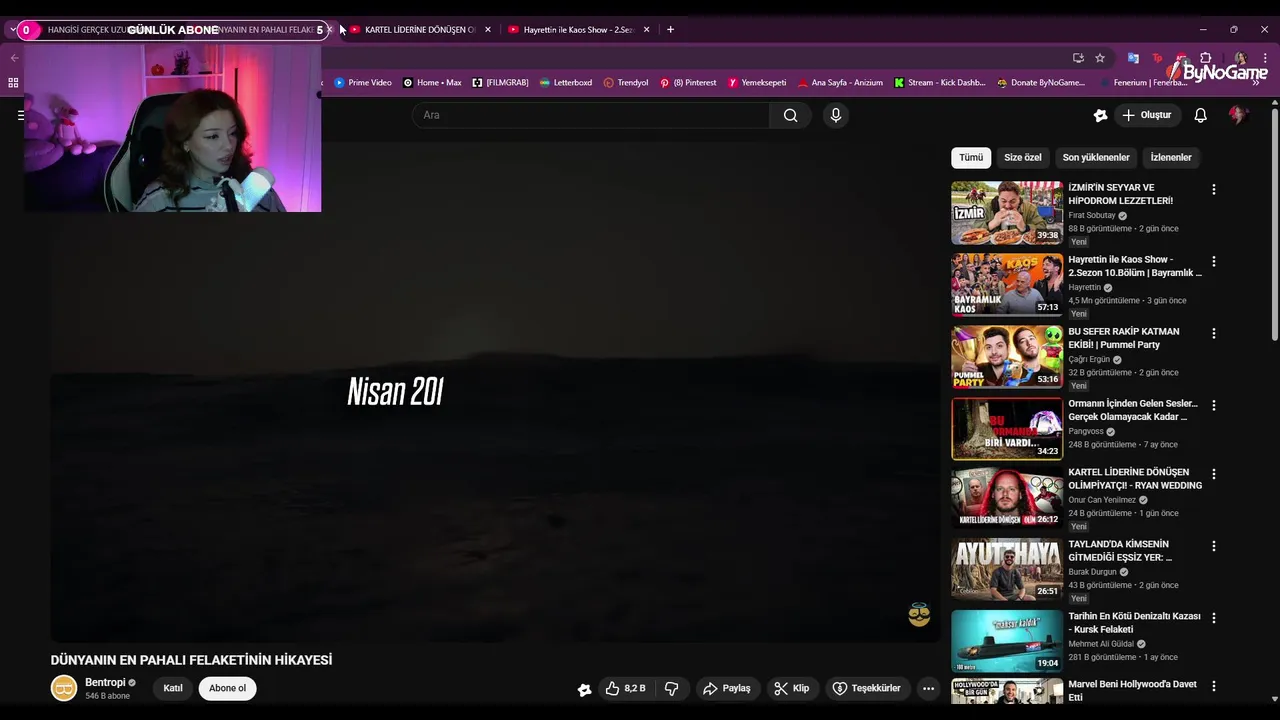Open tab search dropdown arrow
The width and height of the screenshot is (1280, 720).
pyautogui.click(x=13, y=29)
